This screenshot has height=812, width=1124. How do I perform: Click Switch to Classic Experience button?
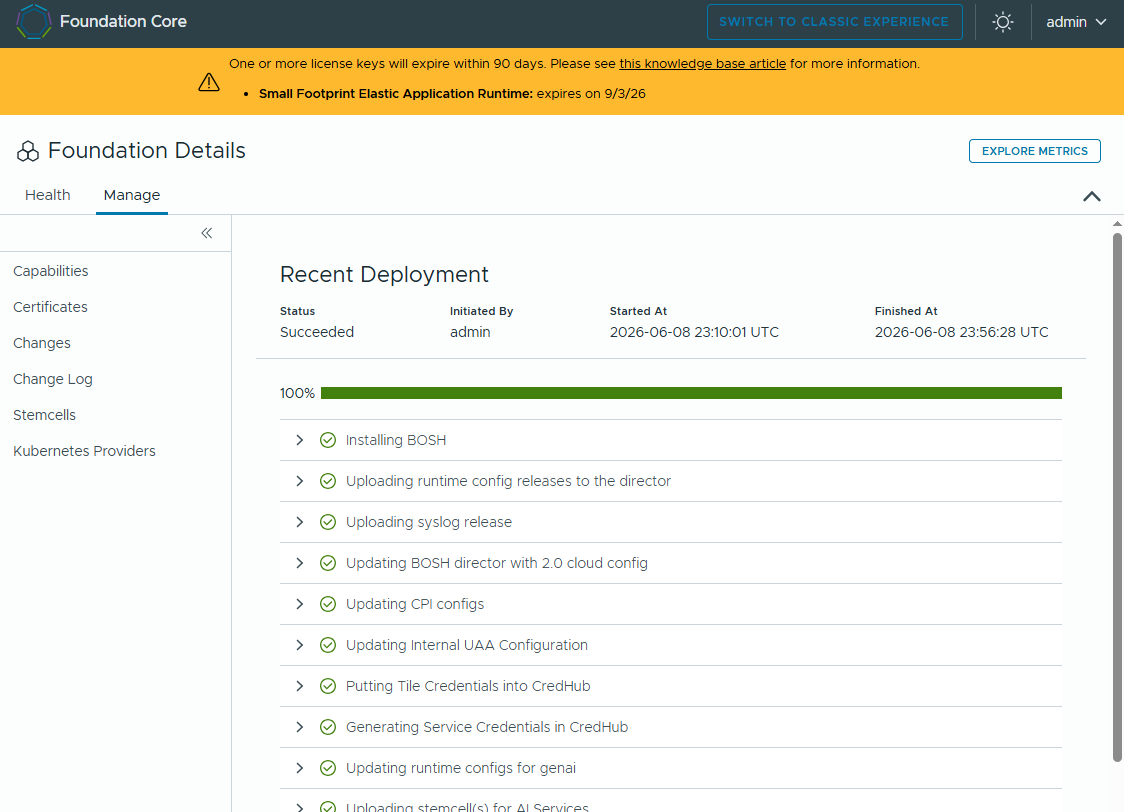[x=834, y=22]
